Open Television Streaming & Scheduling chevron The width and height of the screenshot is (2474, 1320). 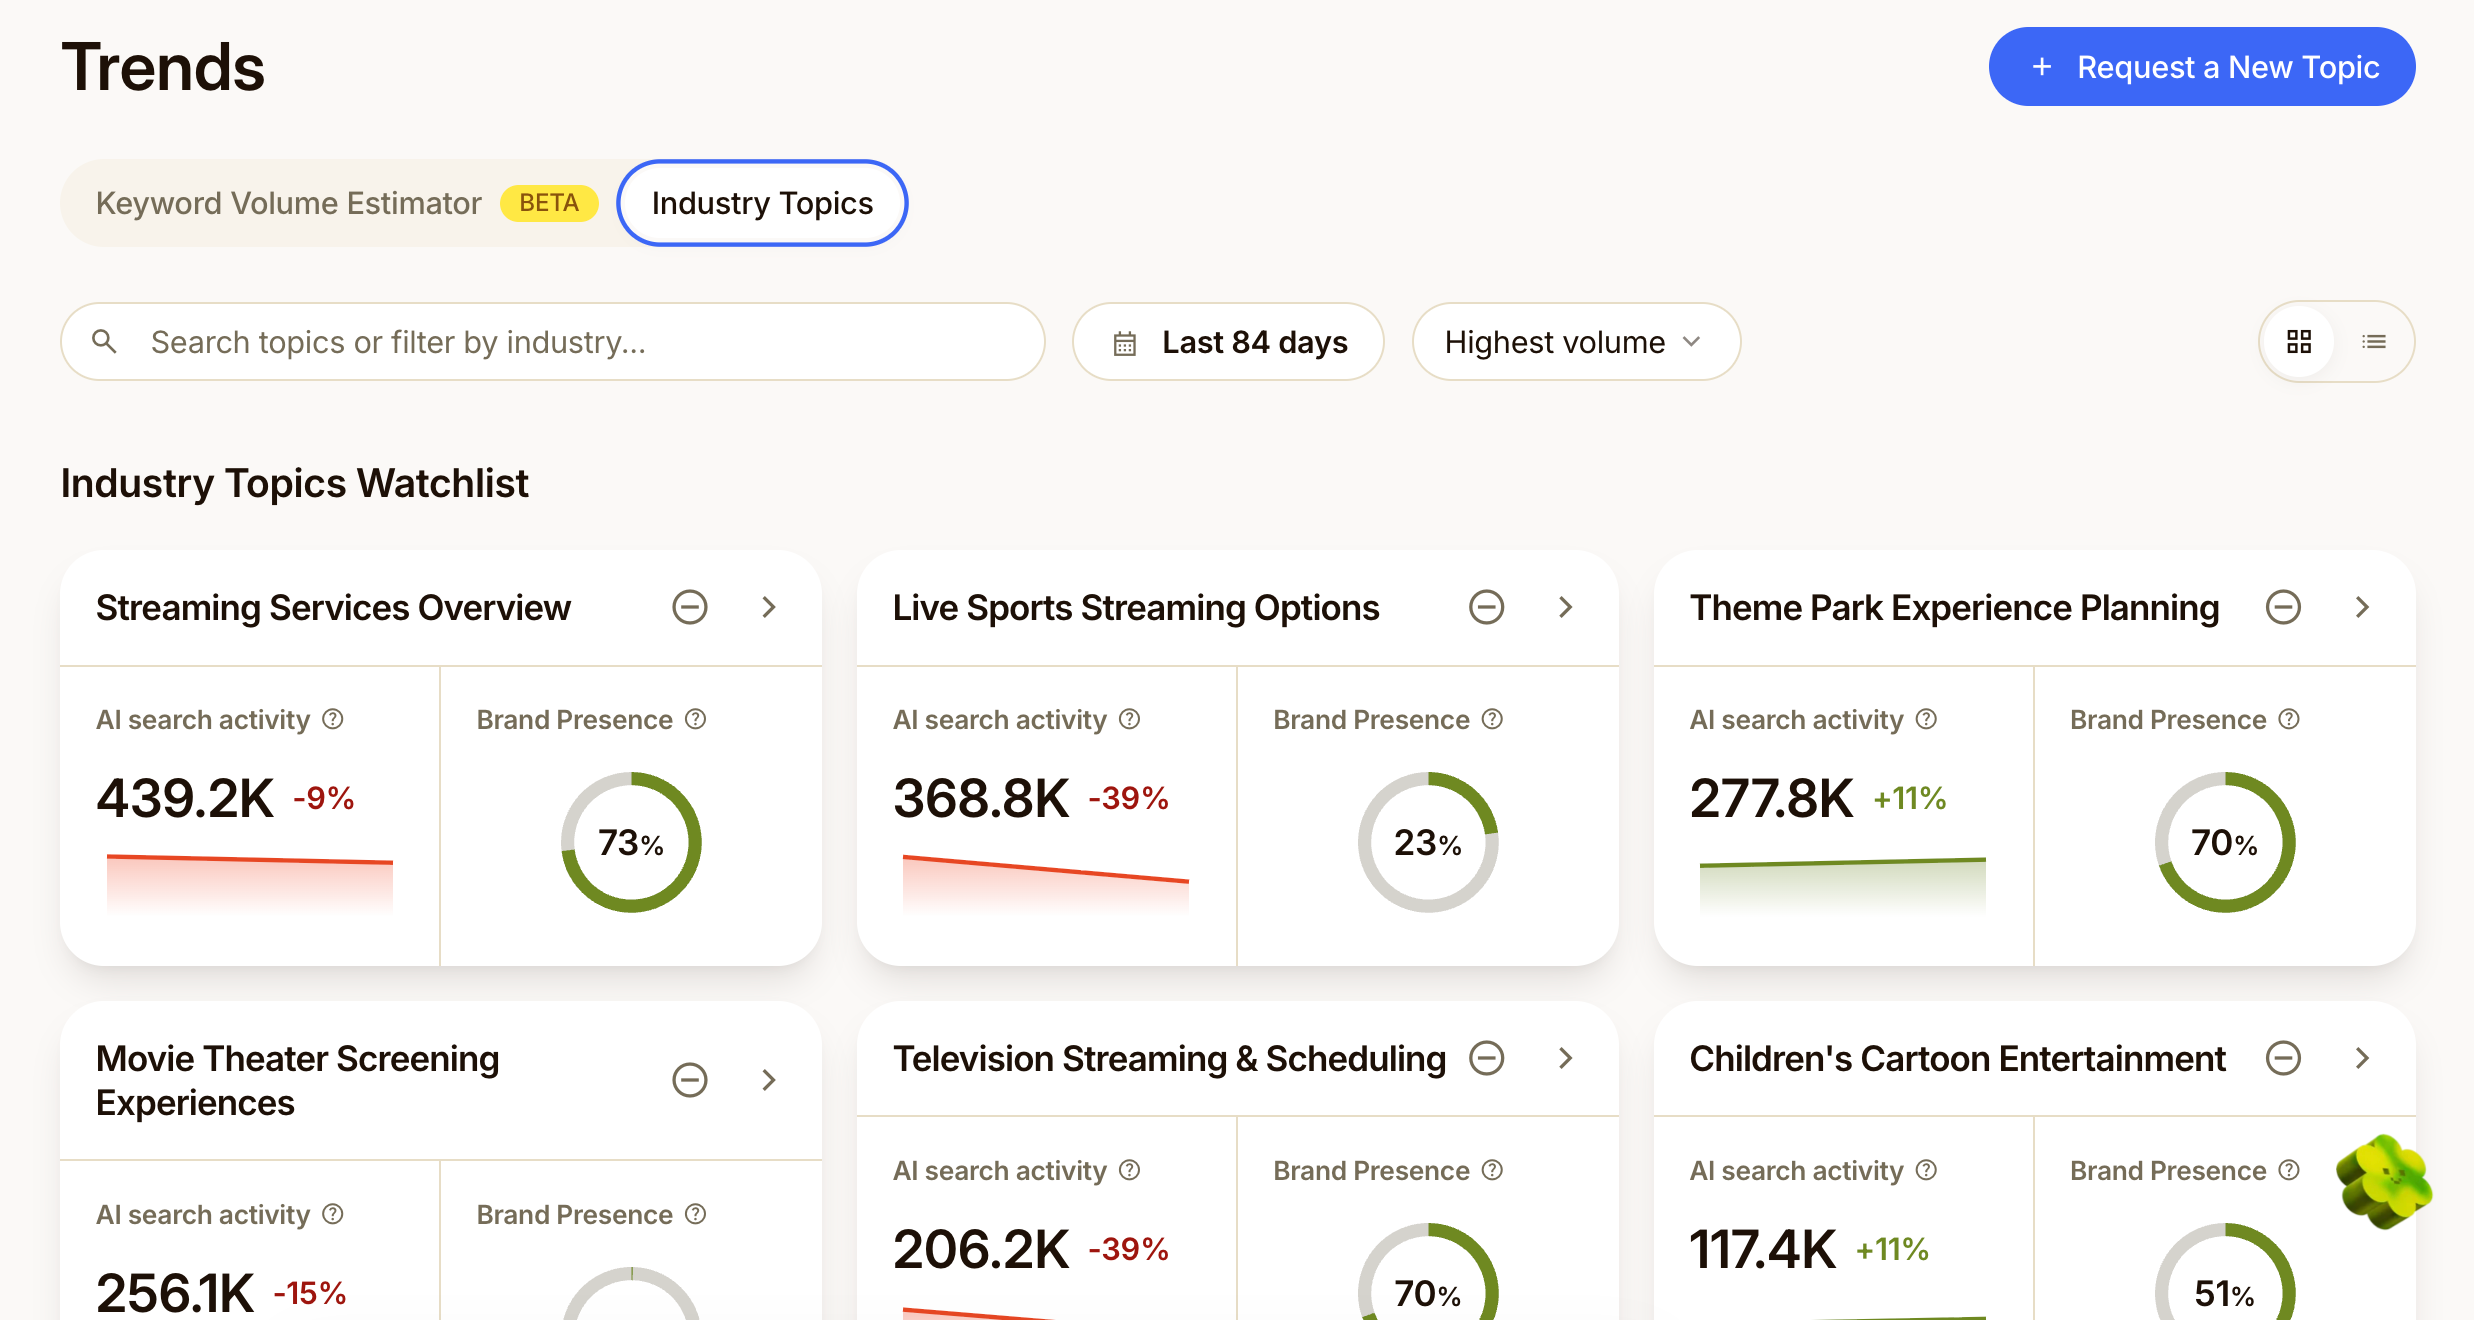pyautogui.click(x=1566, y=1058)
